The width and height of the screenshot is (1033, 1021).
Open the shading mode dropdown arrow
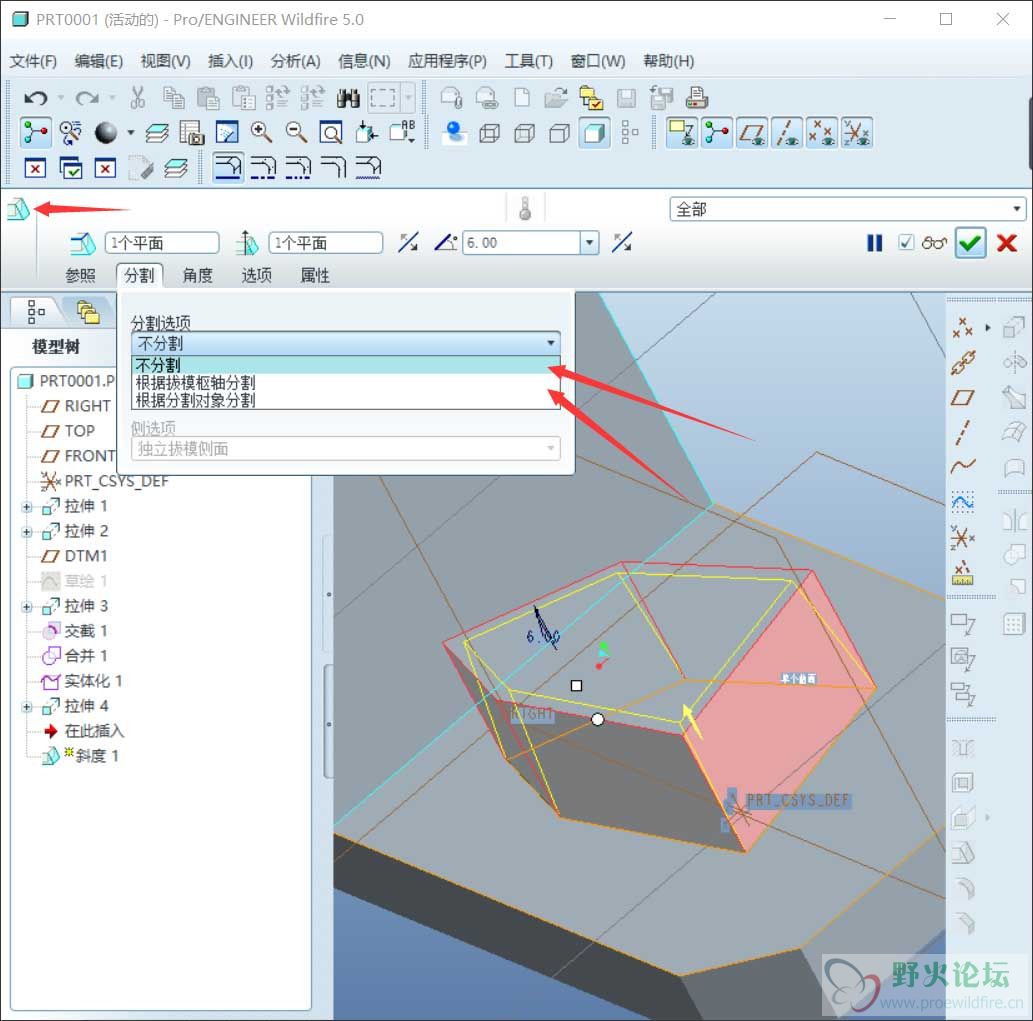(130, 133)
